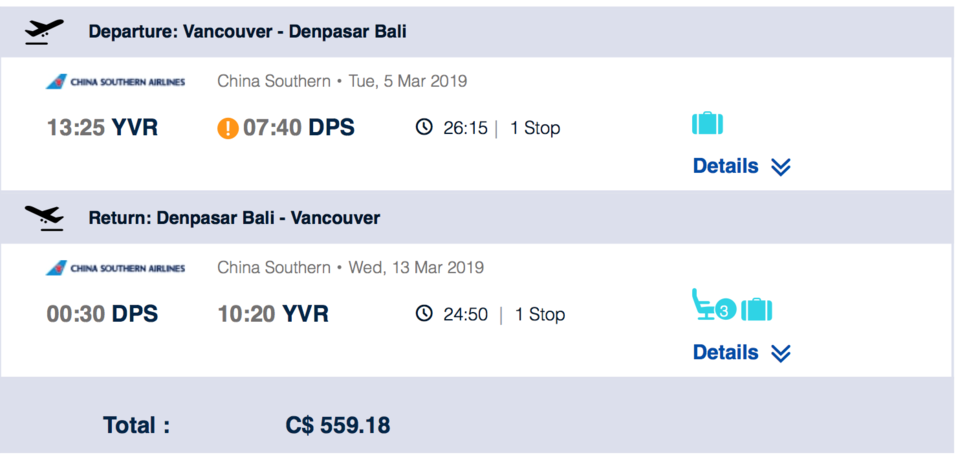Screen dimensions: 960x457
Task: Click the double chevron beside return Details
Action: [x=781, y=353]
